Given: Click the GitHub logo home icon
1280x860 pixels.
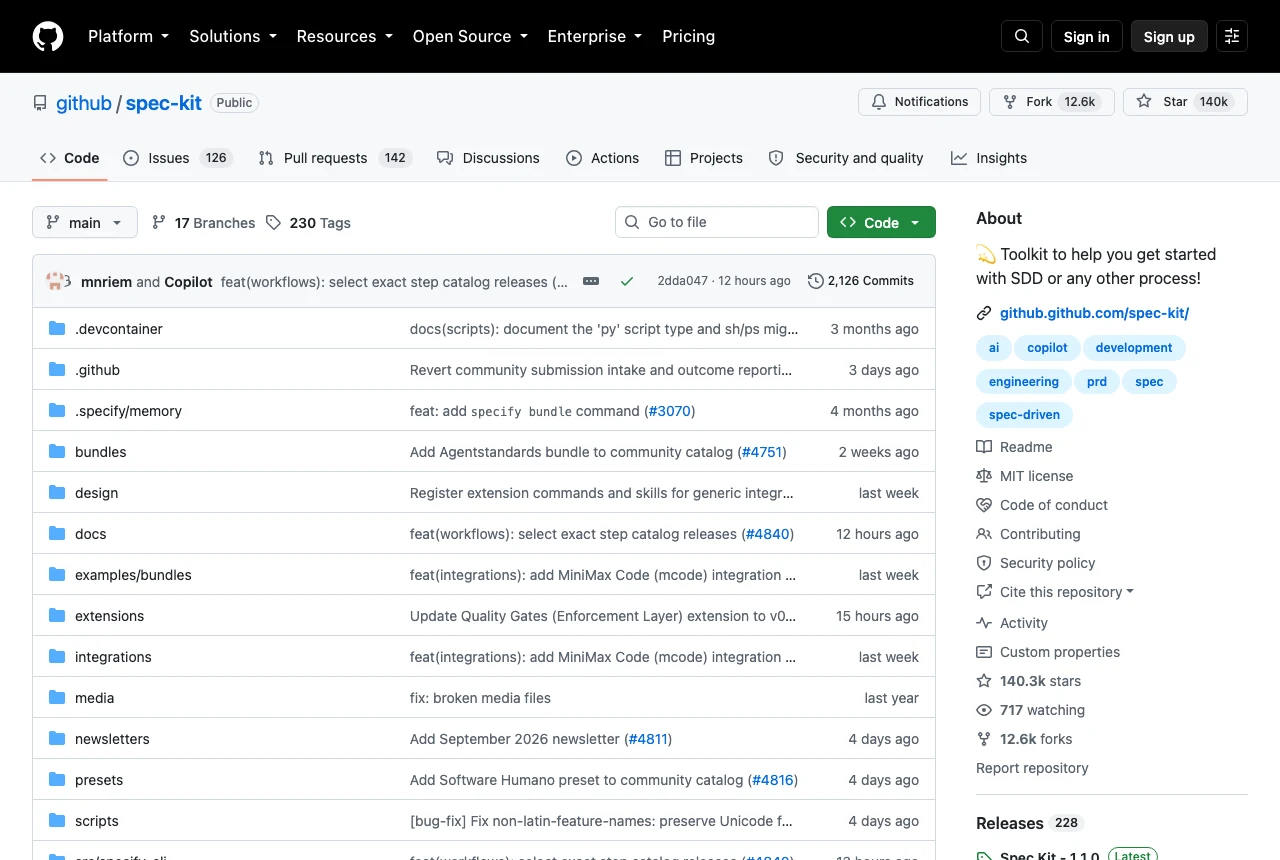Looking at the screenshot, I should pyautogui.click(x=48, y=36).
